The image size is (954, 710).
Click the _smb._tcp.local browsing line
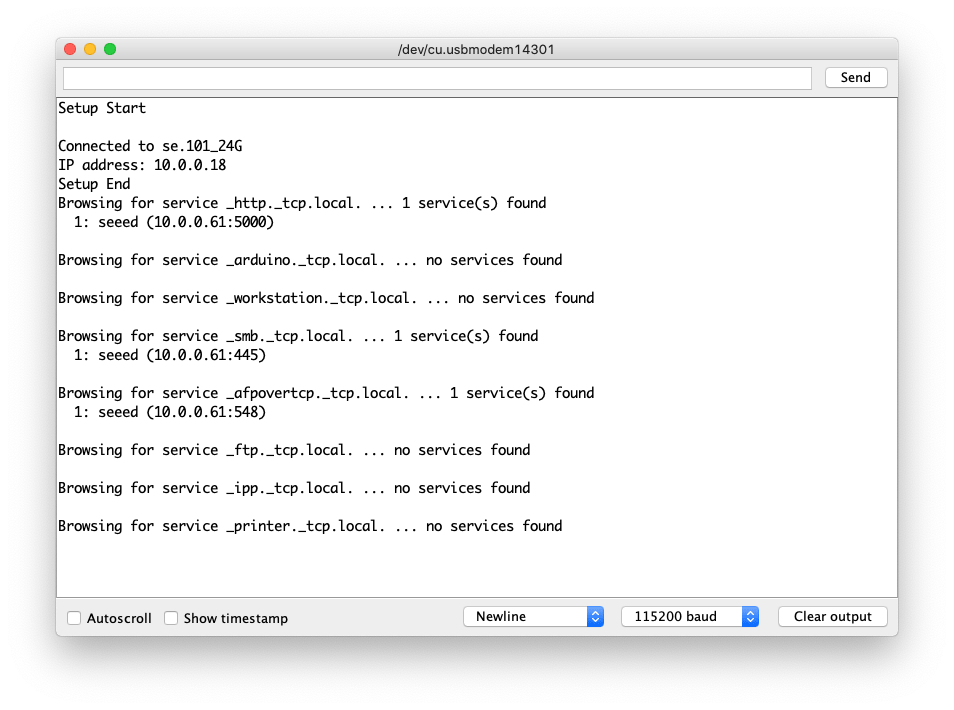[x=298, y=336]
